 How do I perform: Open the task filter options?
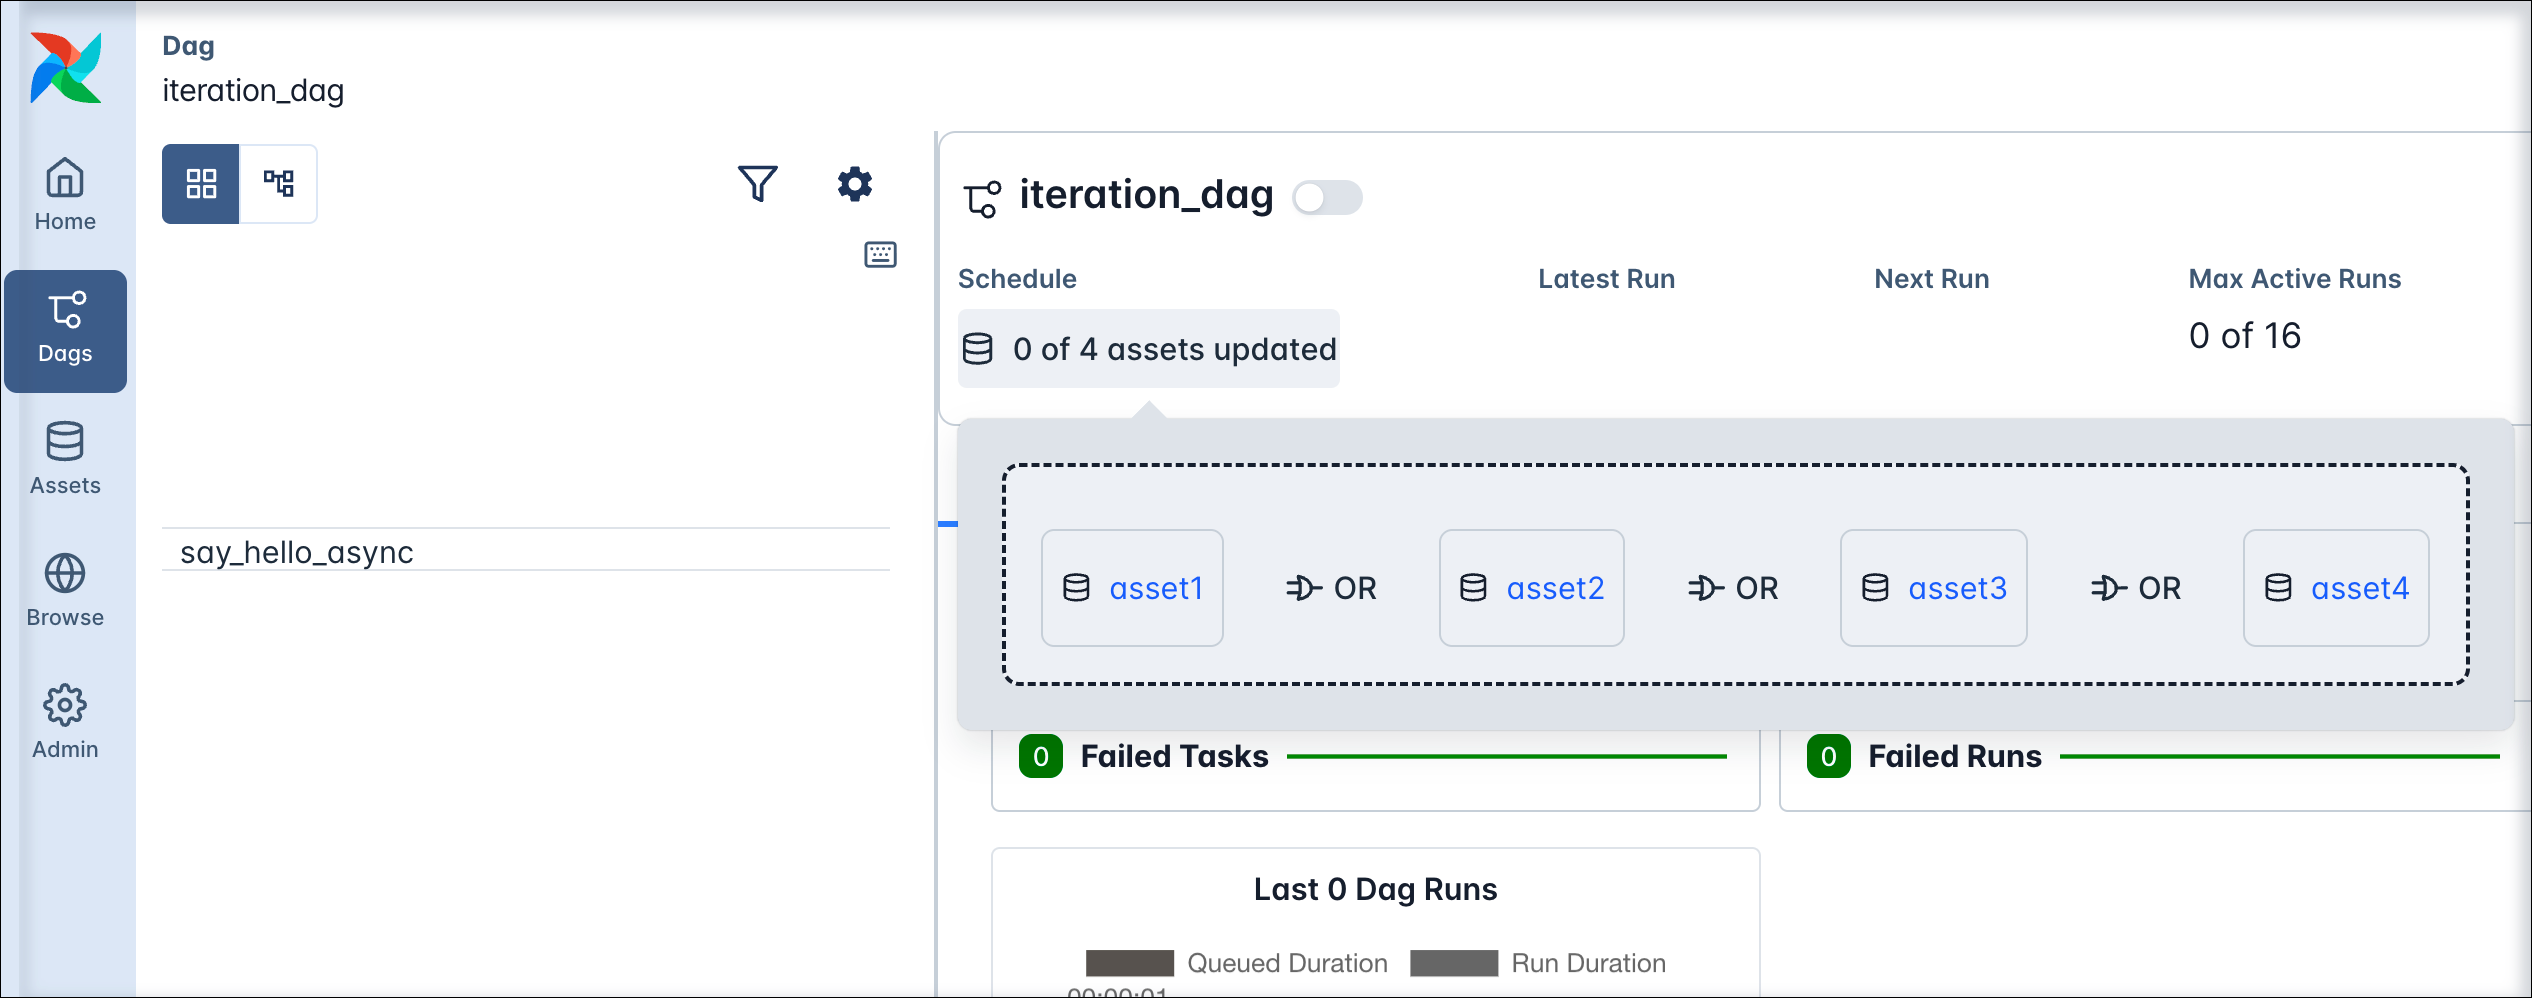click(757, 183)
